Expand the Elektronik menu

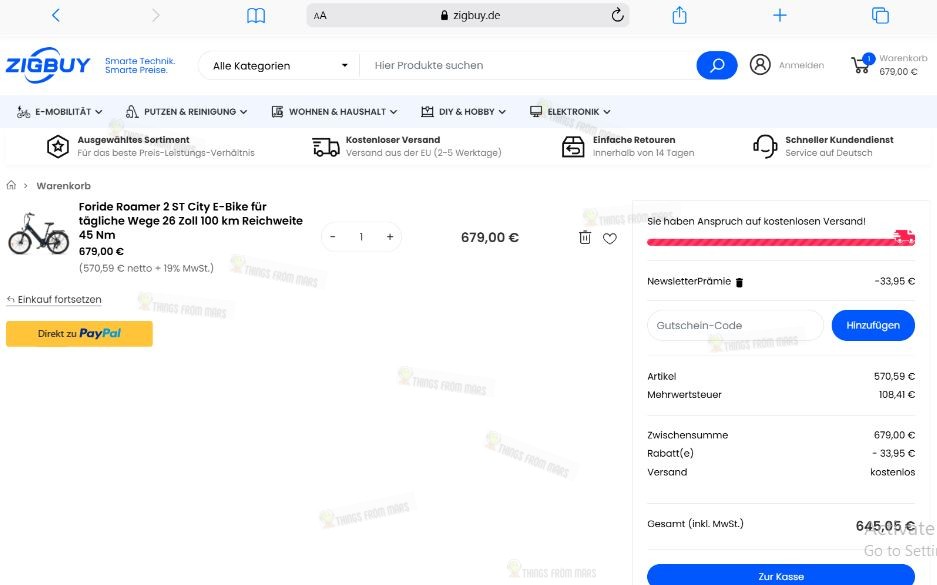pyautogui.click(x=570, y=112)
